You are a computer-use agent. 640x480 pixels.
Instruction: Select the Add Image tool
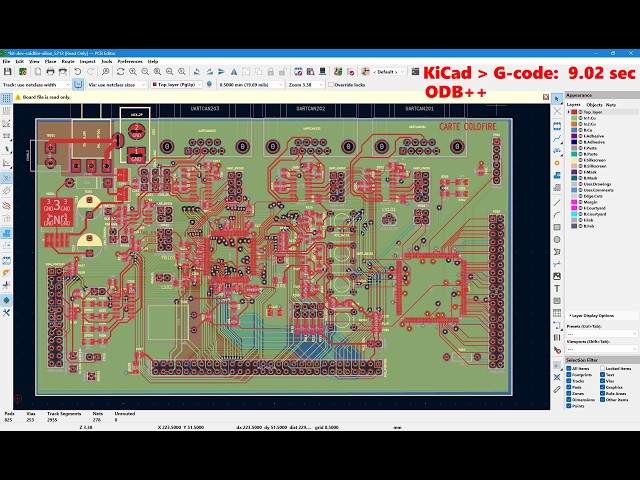557,276
